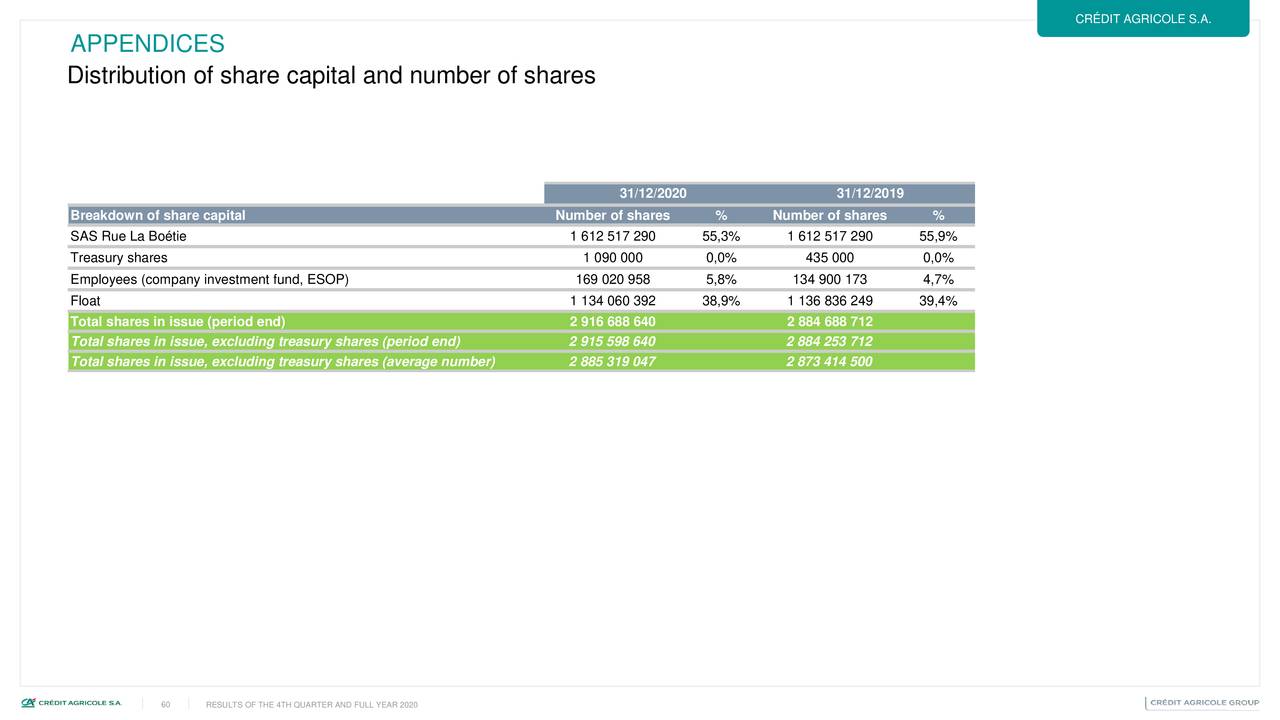Viewport: 1280px width, 720px height.
Task: Select the APPENDICES section heading
Action: tap(148, 44)
